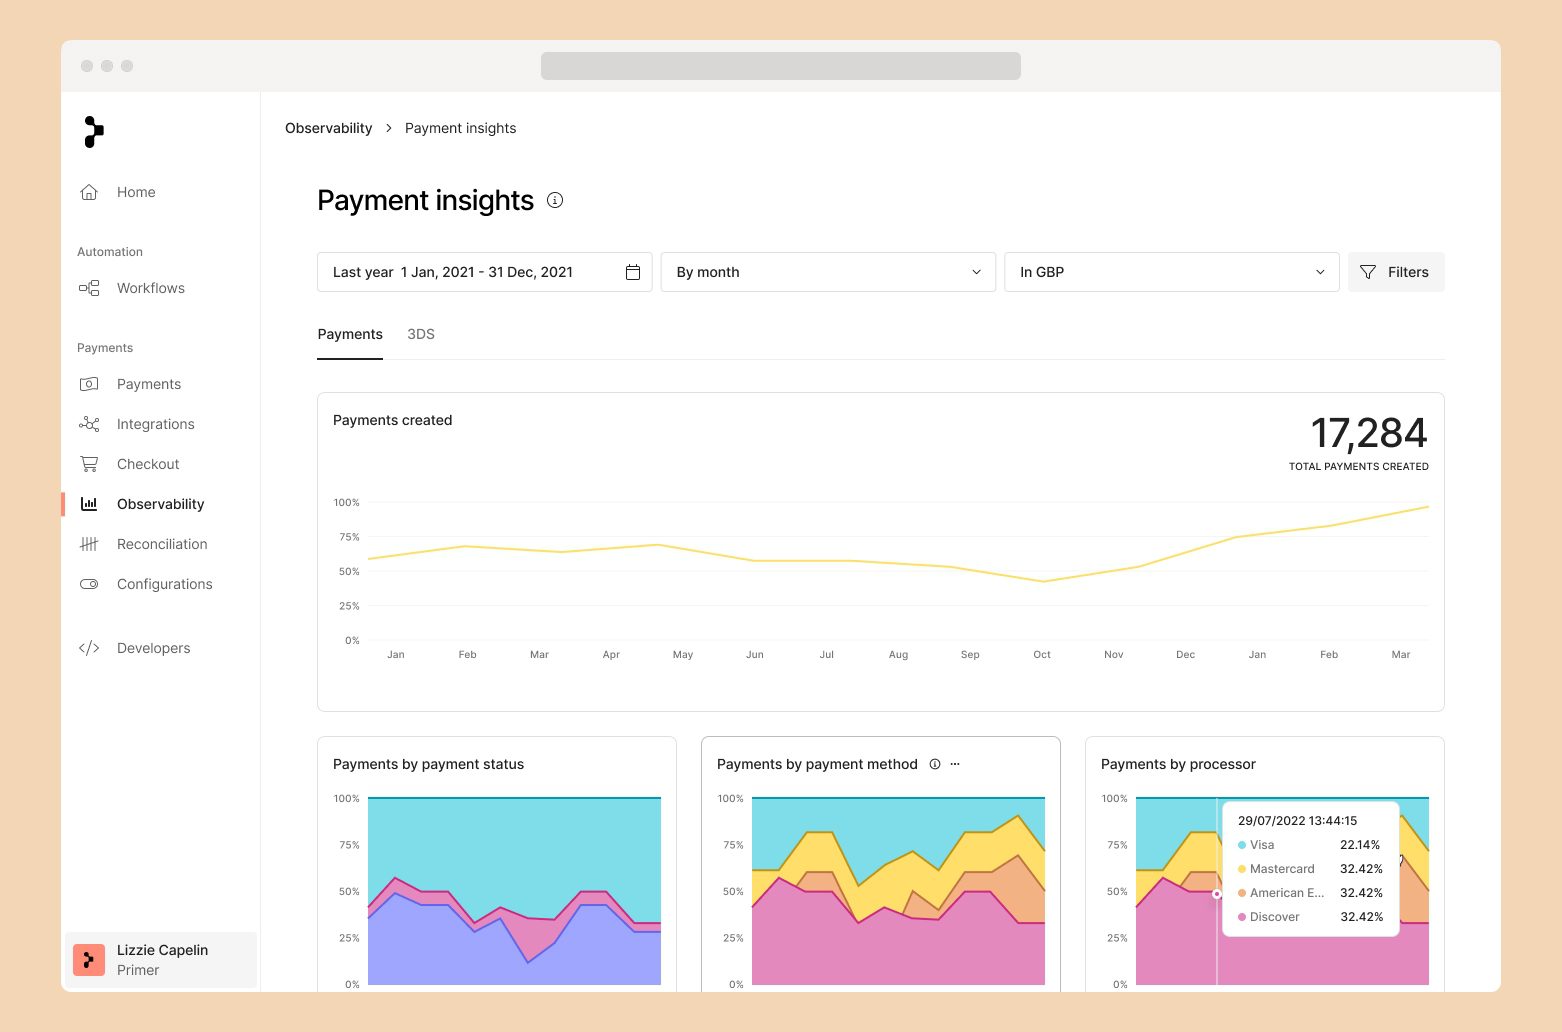Click the Developers code brackets icon
Screen dimensions: 1562x1032
coord(89,648)
